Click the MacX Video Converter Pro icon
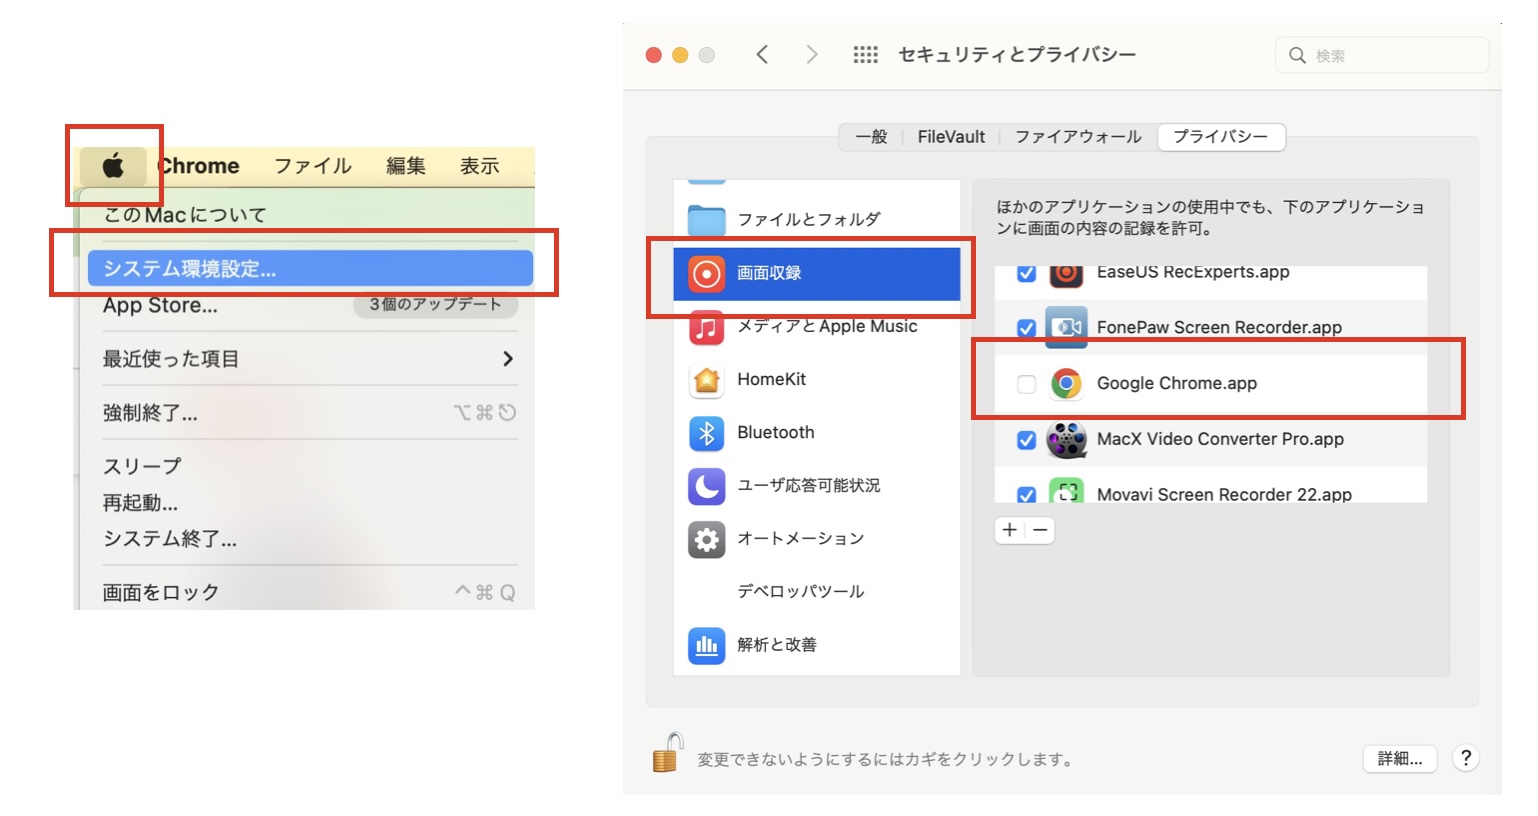The height and width of the screenshot is (816, 1538). [x=1066, y=439]
